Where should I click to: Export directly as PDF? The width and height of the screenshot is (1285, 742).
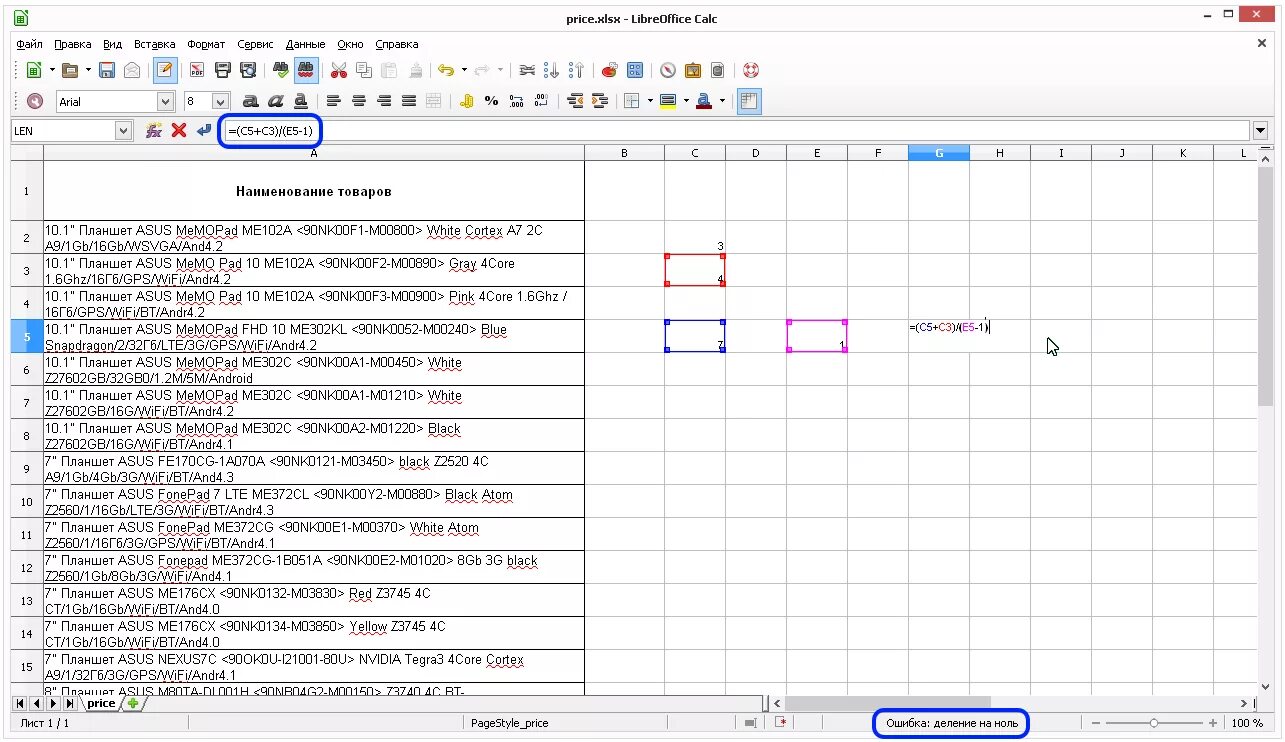click(197, 70)
